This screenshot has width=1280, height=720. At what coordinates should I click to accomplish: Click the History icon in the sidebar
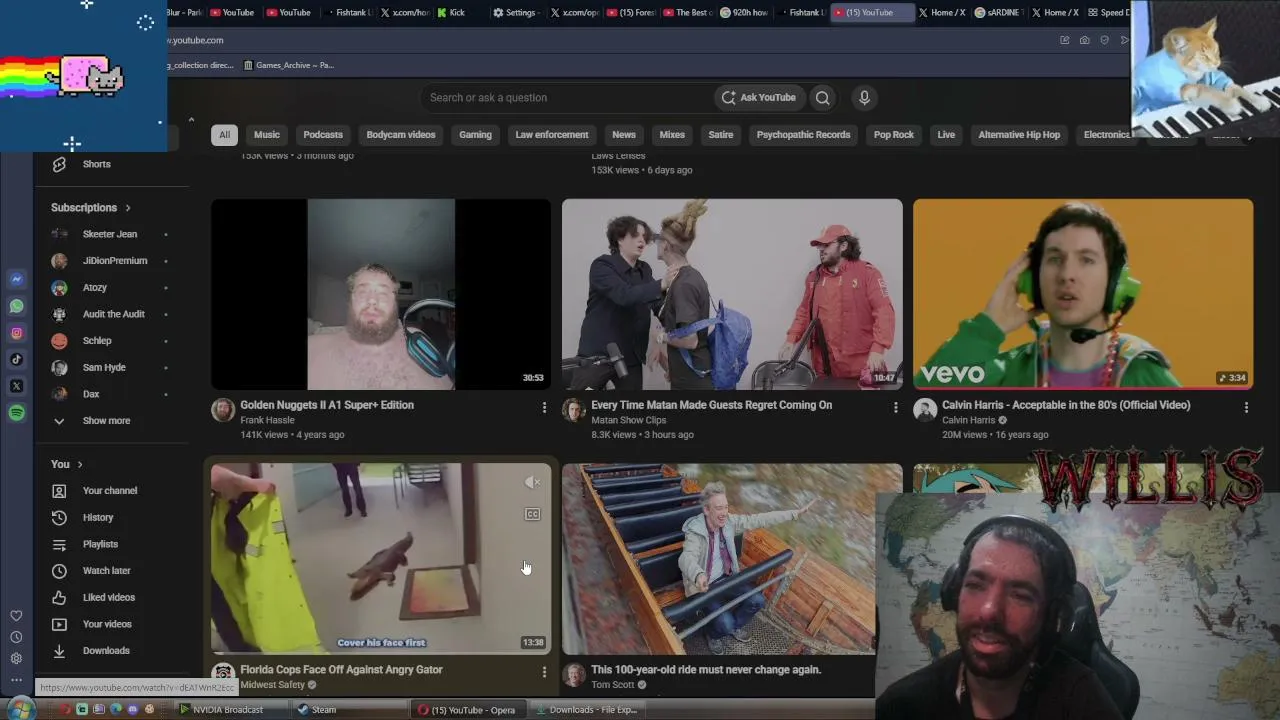pyautogui.click(x=59, y=517)
